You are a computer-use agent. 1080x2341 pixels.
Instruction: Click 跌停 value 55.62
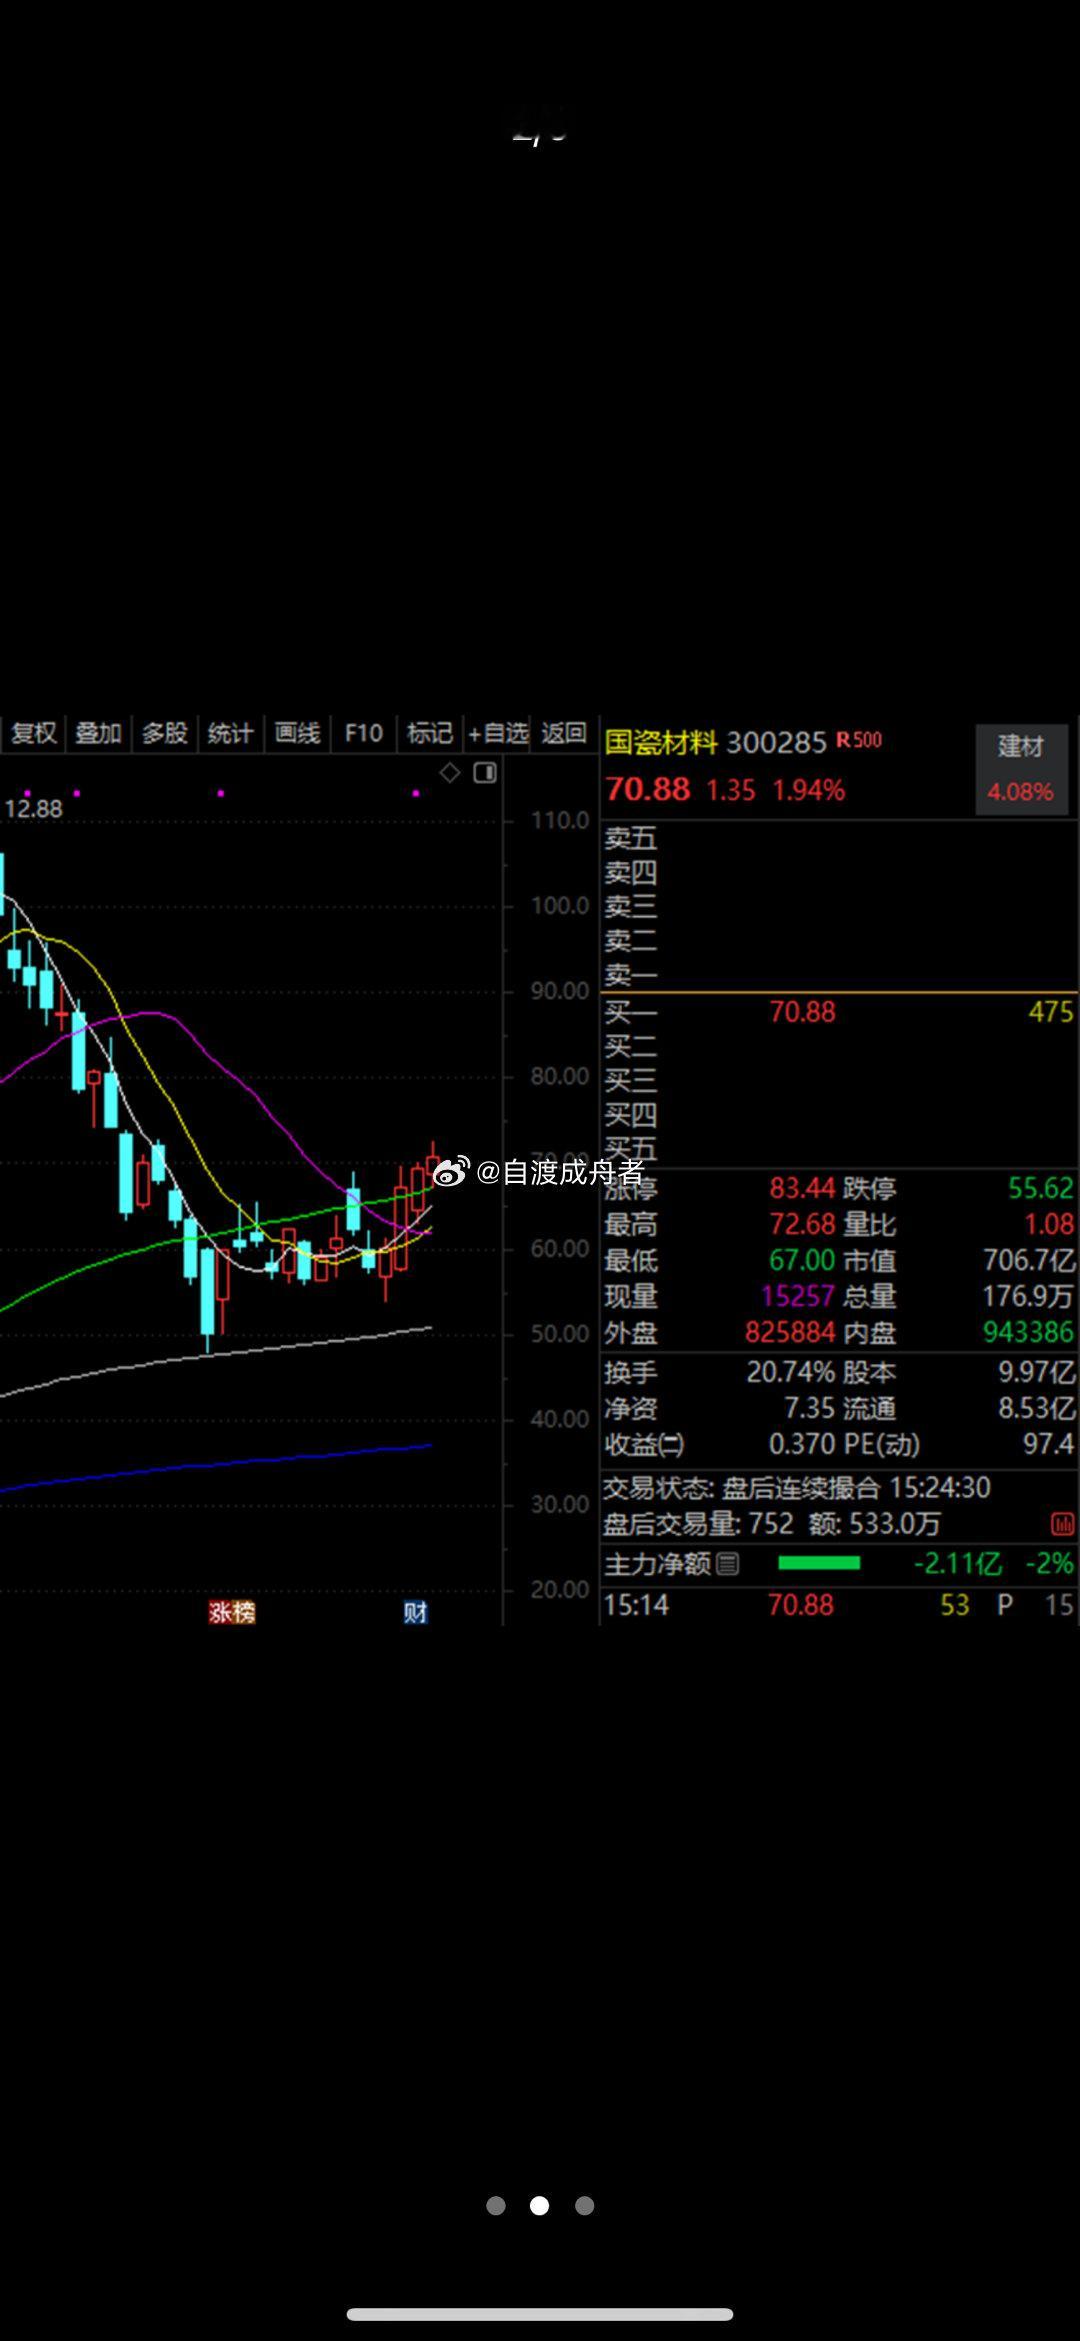[1041, 1188]
